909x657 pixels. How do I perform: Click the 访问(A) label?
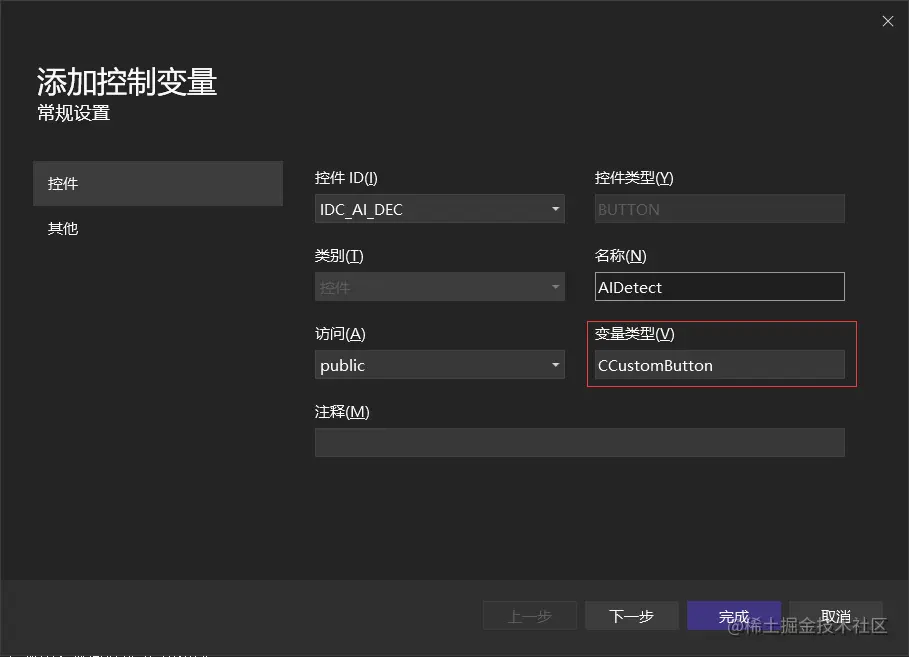(340, 334)
